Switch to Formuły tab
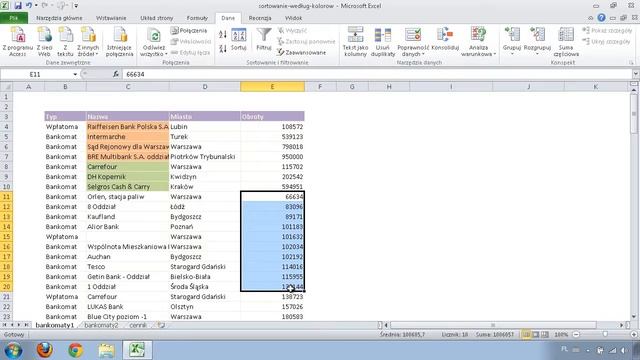The image size is (640, 360). (x=197, y=18)
